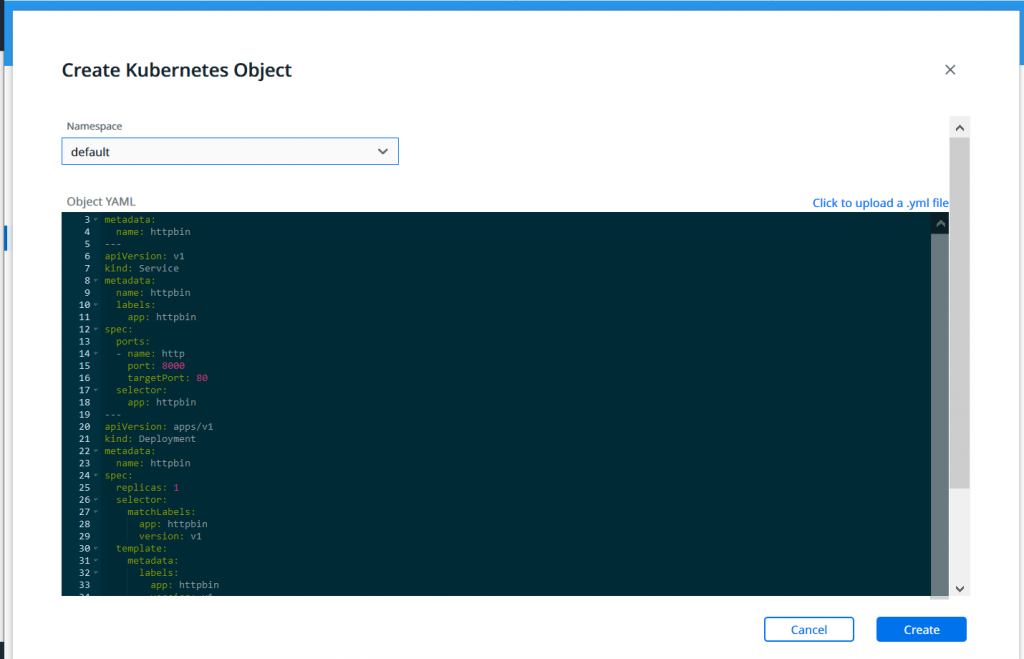The image size is (1024, 659).
Task: Collapse the labels block at line 10
Action: (96, 305)
